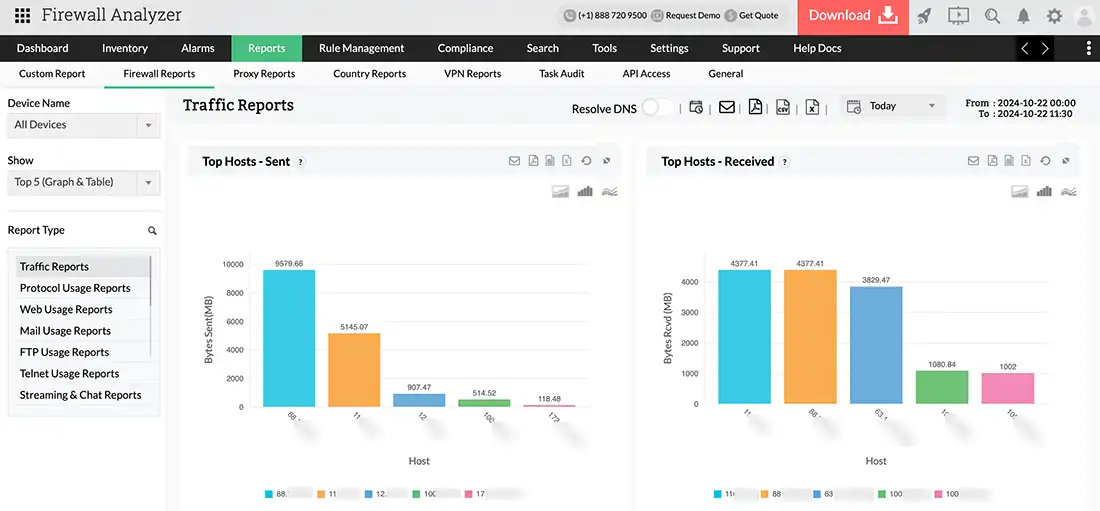Open the Inventory tab
The width and height of the screenshot is (1100, 511).
[x=125, y=48]
